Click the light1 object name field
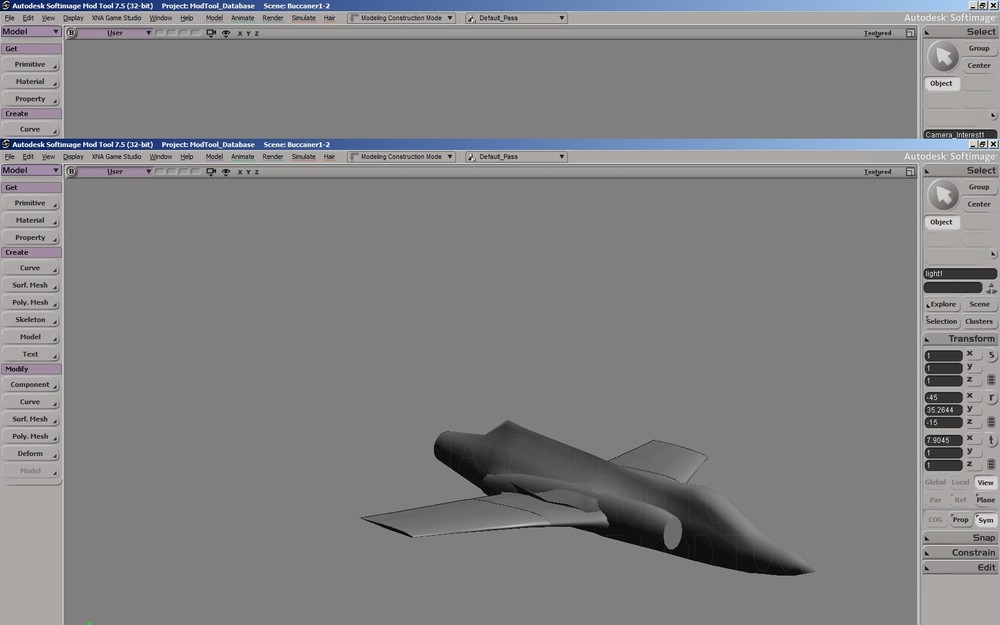Viewport: 1000px width, 625px height. [959, 274]
